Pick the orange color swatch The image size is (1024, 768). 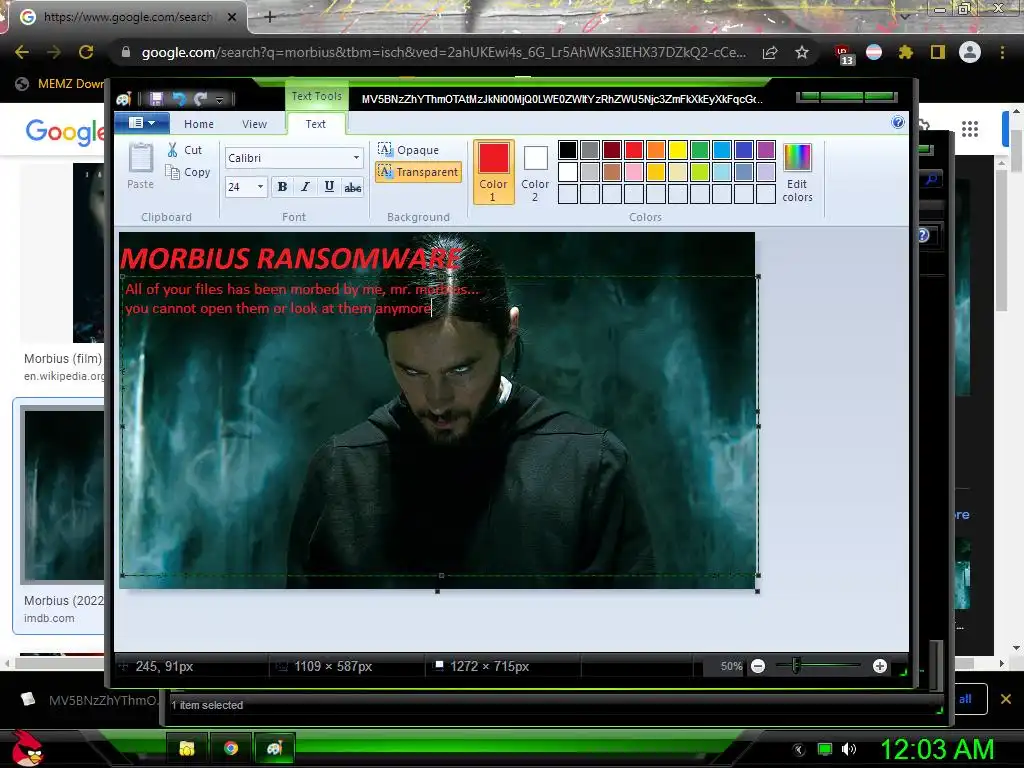[x=656, y=150]
